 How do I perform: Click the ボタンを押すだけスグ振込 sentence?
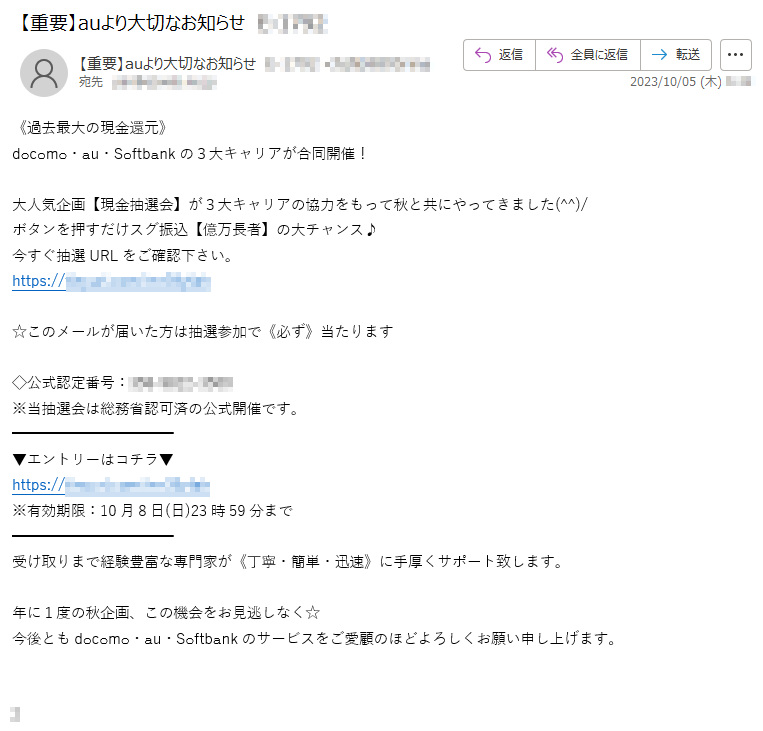click(195, 230)
